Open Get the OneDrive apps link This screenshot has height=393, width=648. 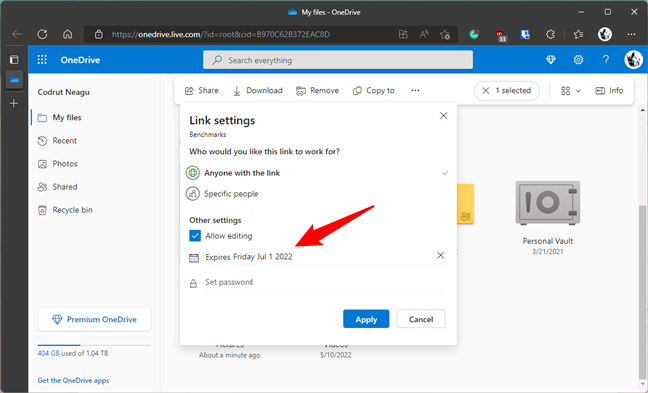(73, 381)
